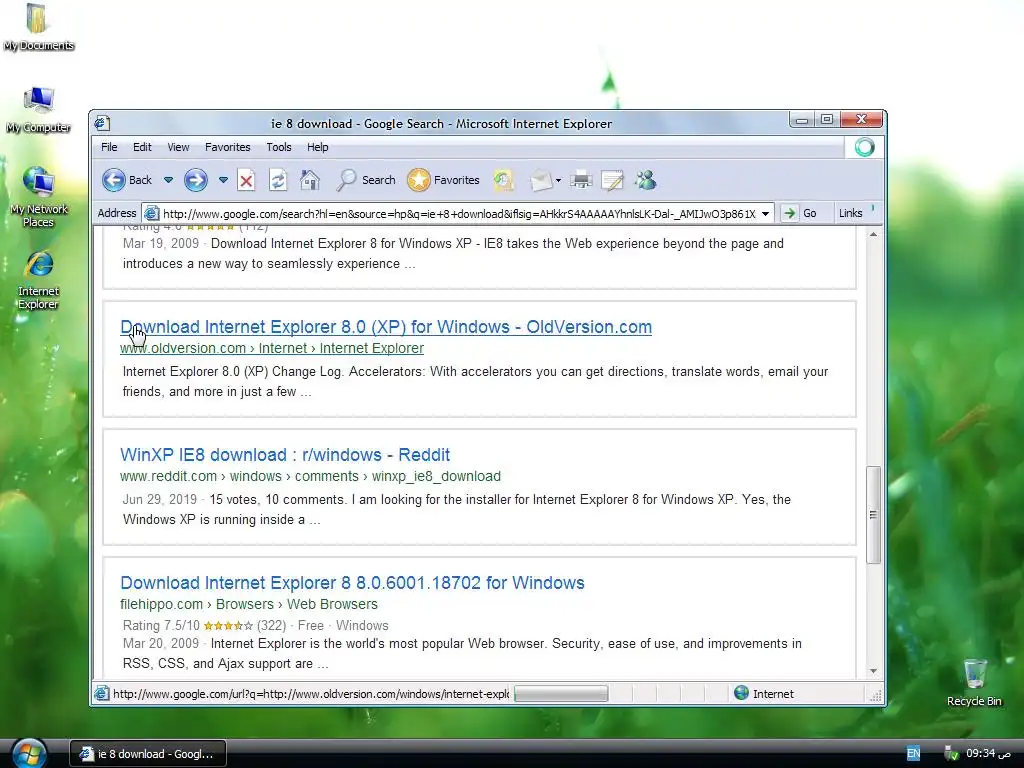Open the Messenger people icon
The height and width of the screenshot is (768, 1024).
coord(645,180)
